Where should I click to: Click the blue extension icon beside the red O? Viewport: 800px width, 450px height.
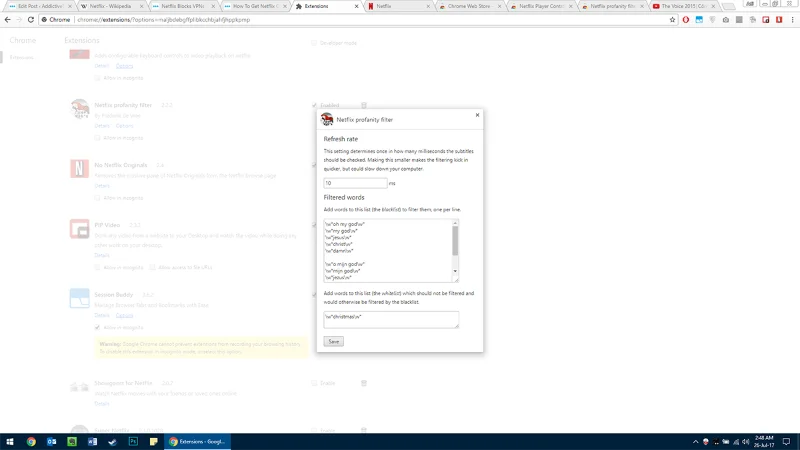[699, 19]
